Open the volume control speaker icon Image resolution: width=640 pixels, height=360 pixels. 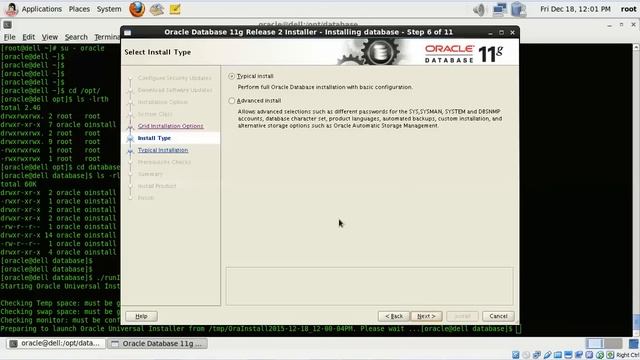479,9
